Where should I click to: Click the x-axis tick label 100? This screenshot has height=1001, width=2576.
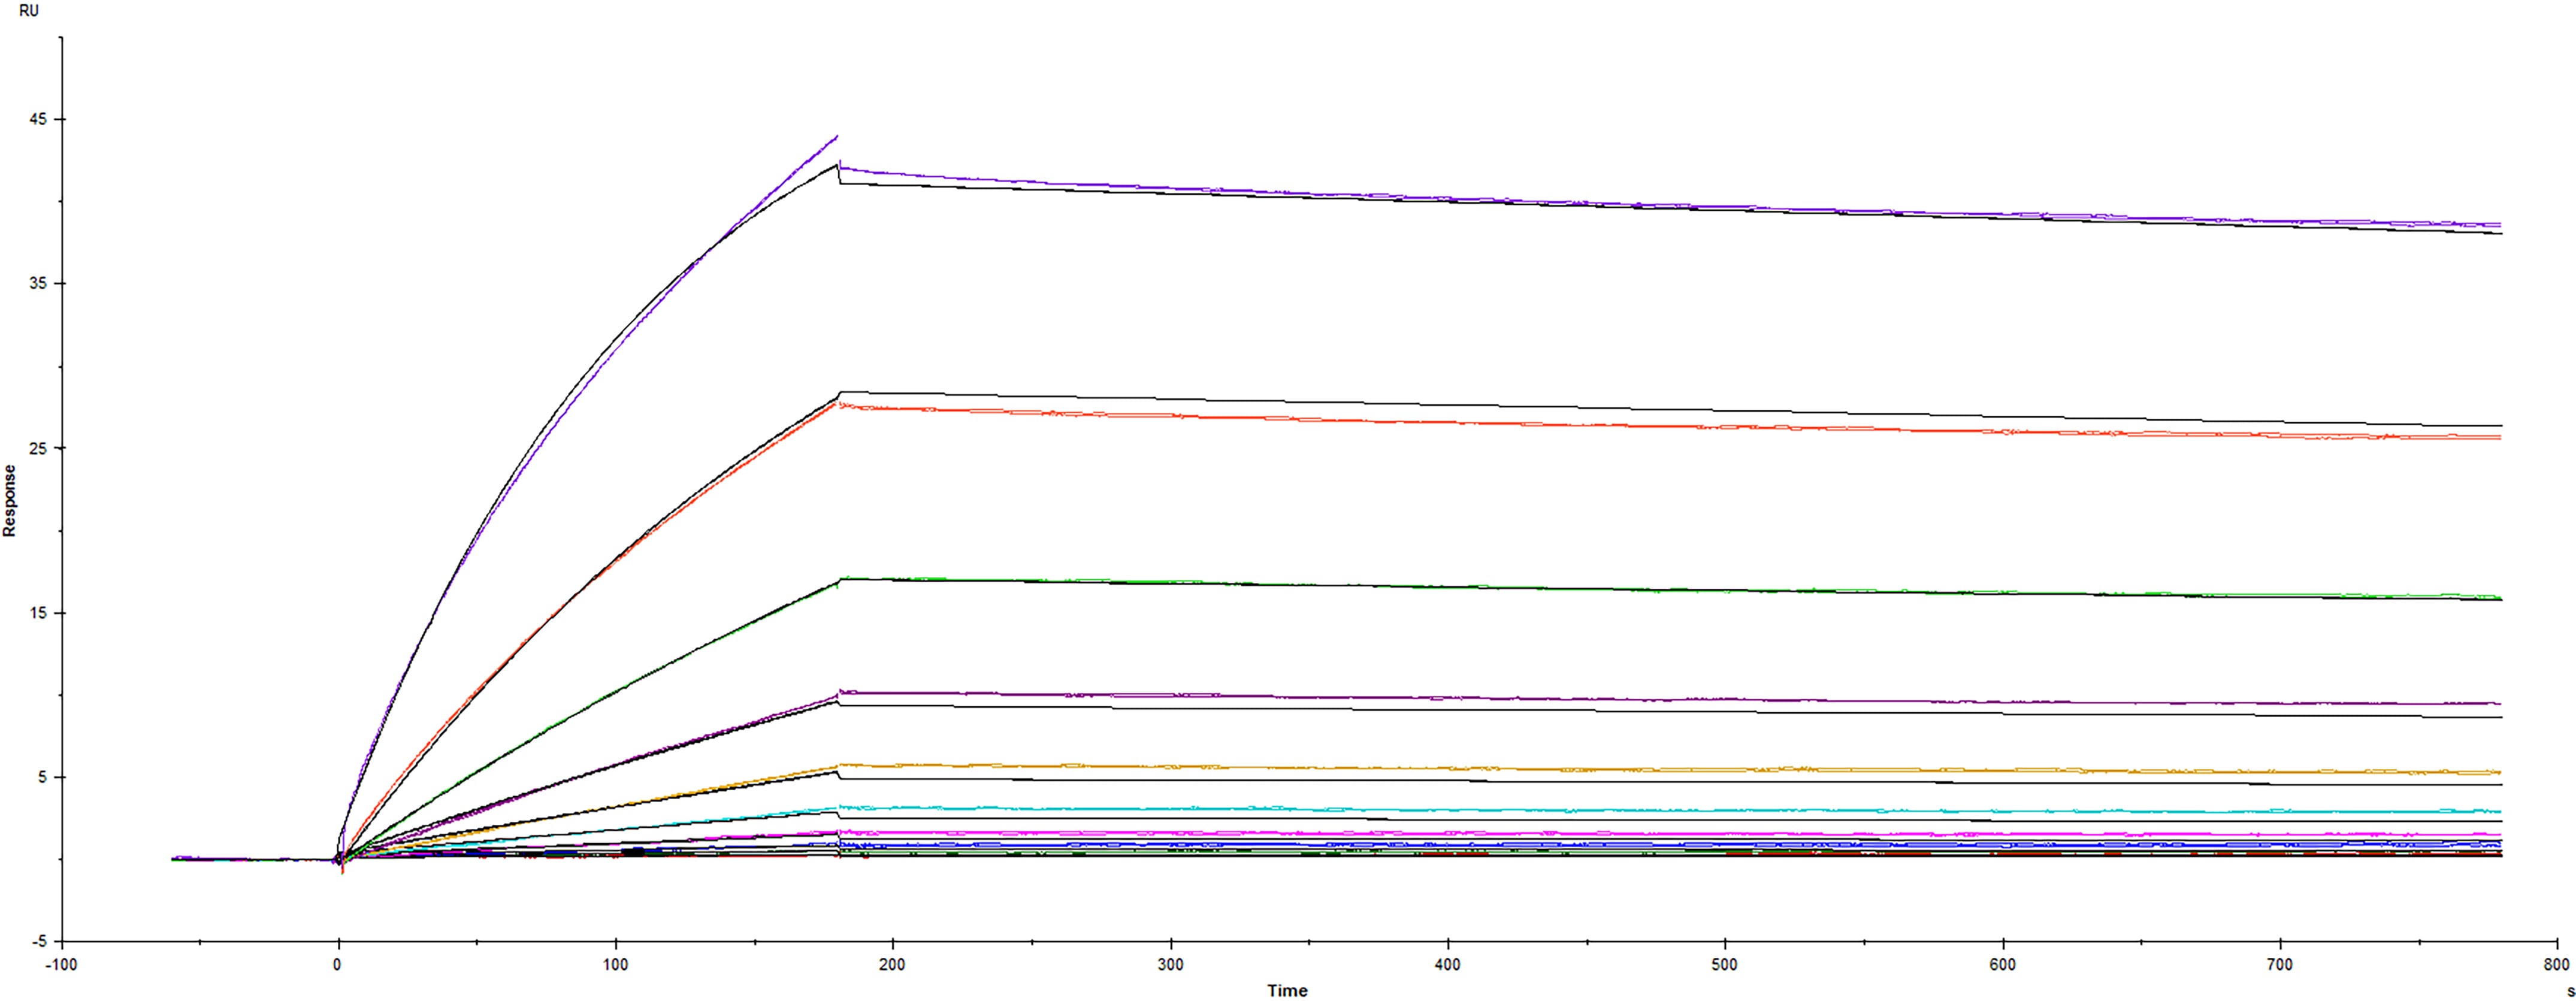616,965
